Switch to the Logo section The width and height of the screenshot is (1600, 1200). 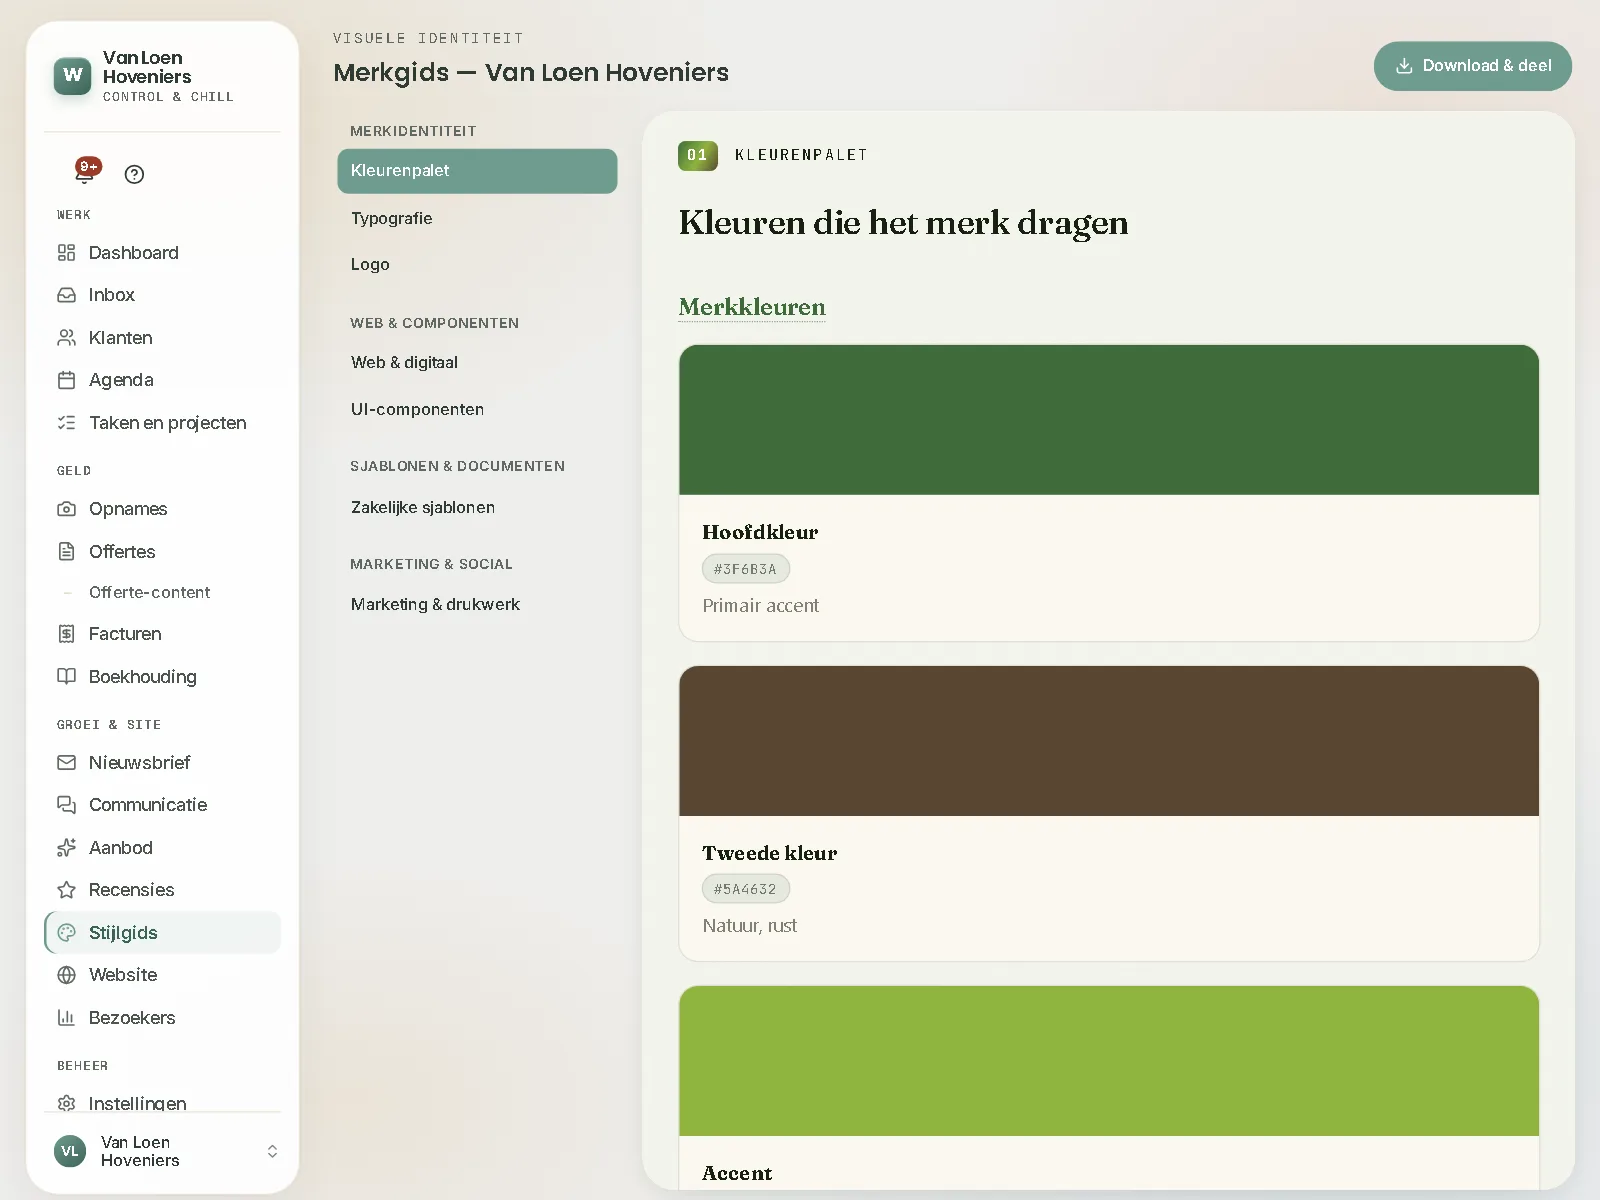point(477,264)
